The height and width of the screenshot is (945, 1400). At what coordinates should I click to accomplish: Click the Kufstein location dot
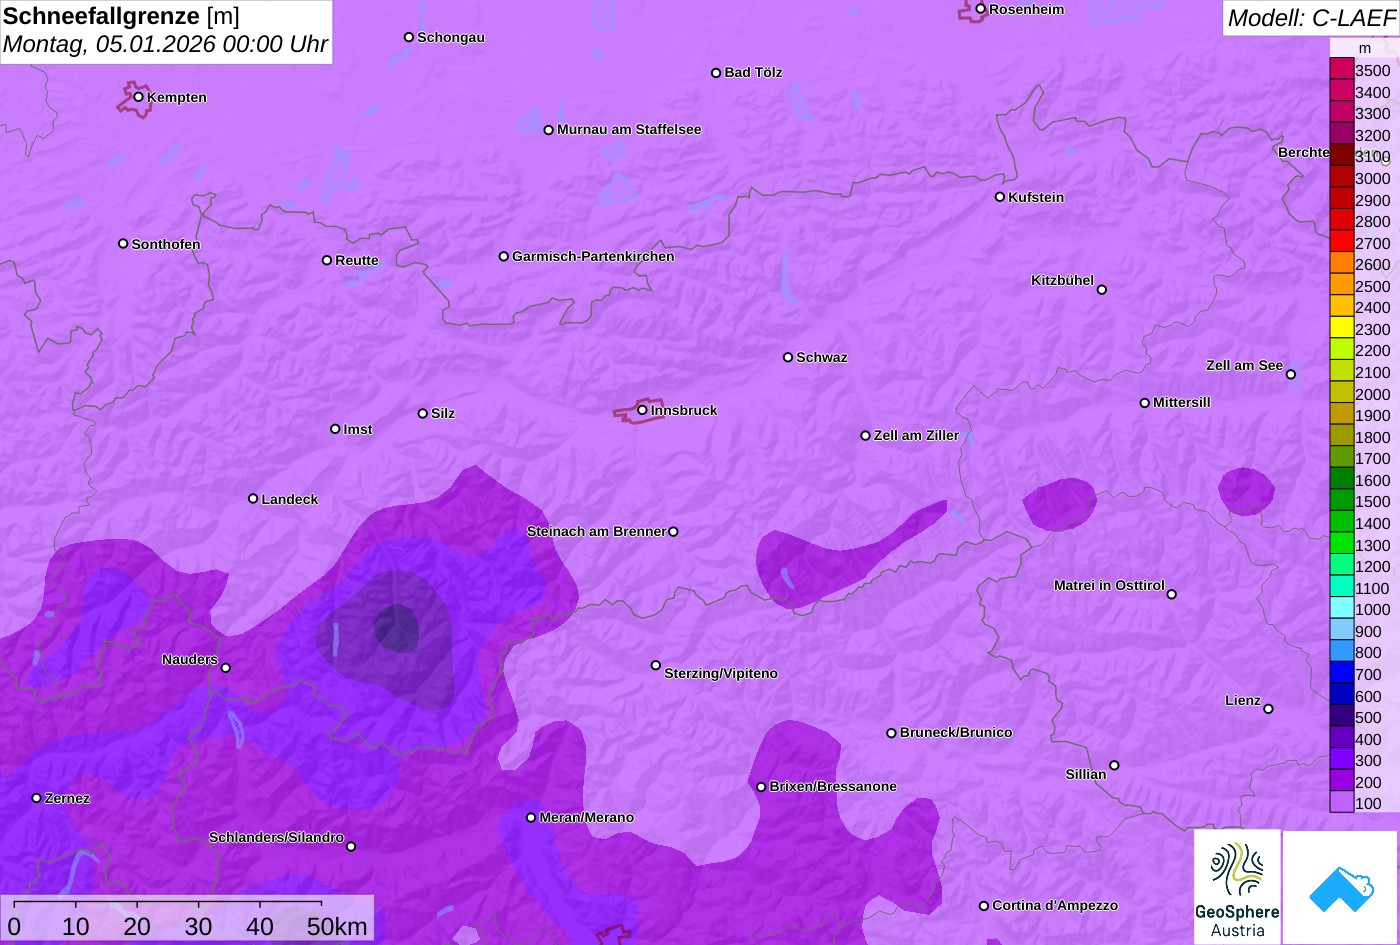pyautogui.click(x=1000, y=197)
